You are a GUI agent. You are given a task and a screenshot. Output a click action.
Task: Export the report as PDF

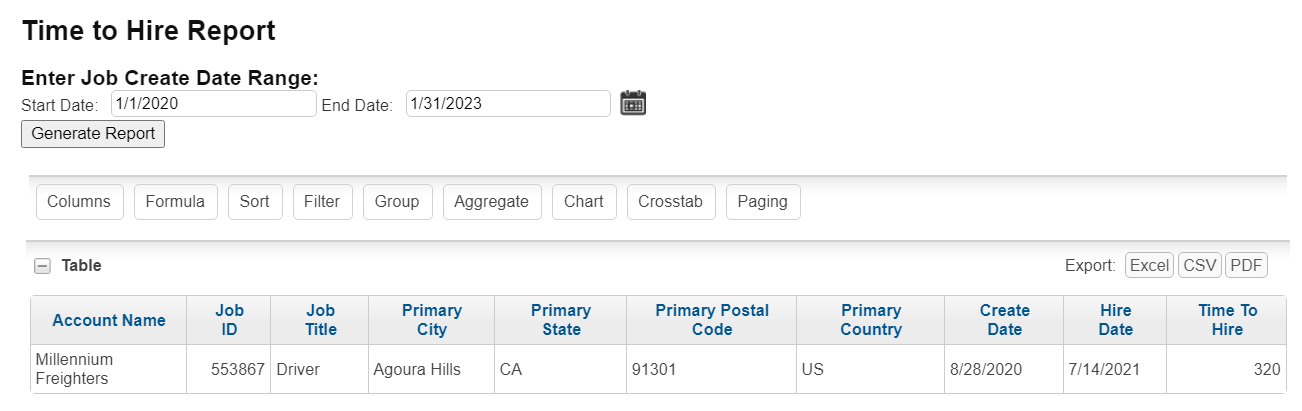tap(1246, 265)
